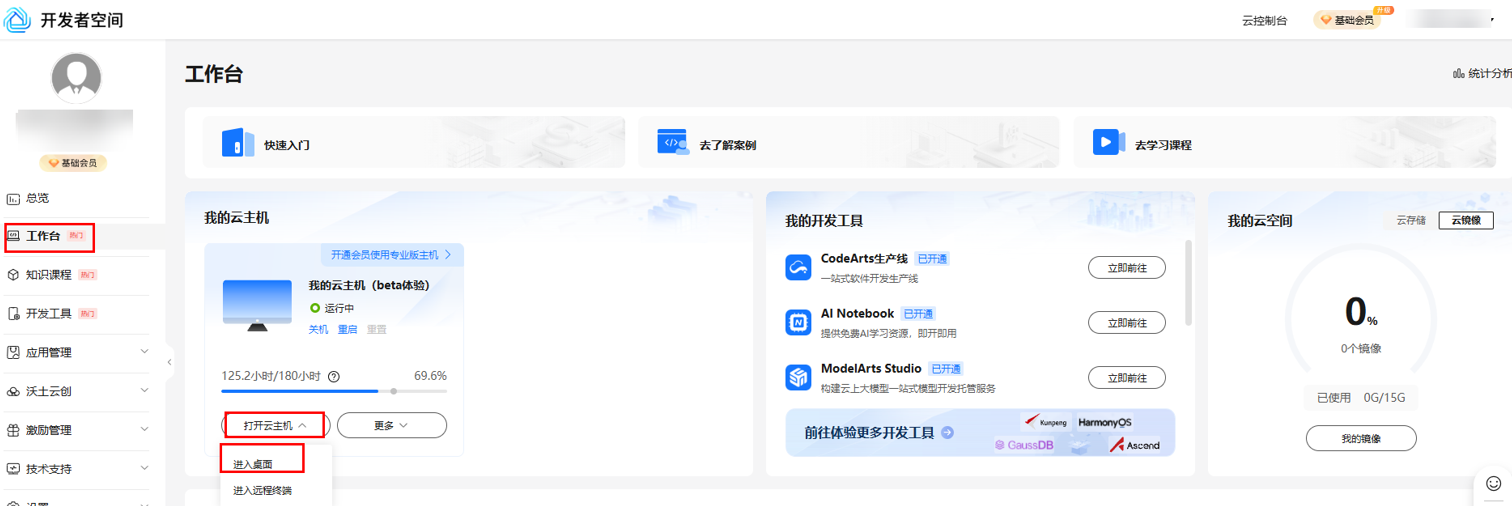
Task: Click the 开发者空间 cloud logo icon
Action: pos(19,19)
